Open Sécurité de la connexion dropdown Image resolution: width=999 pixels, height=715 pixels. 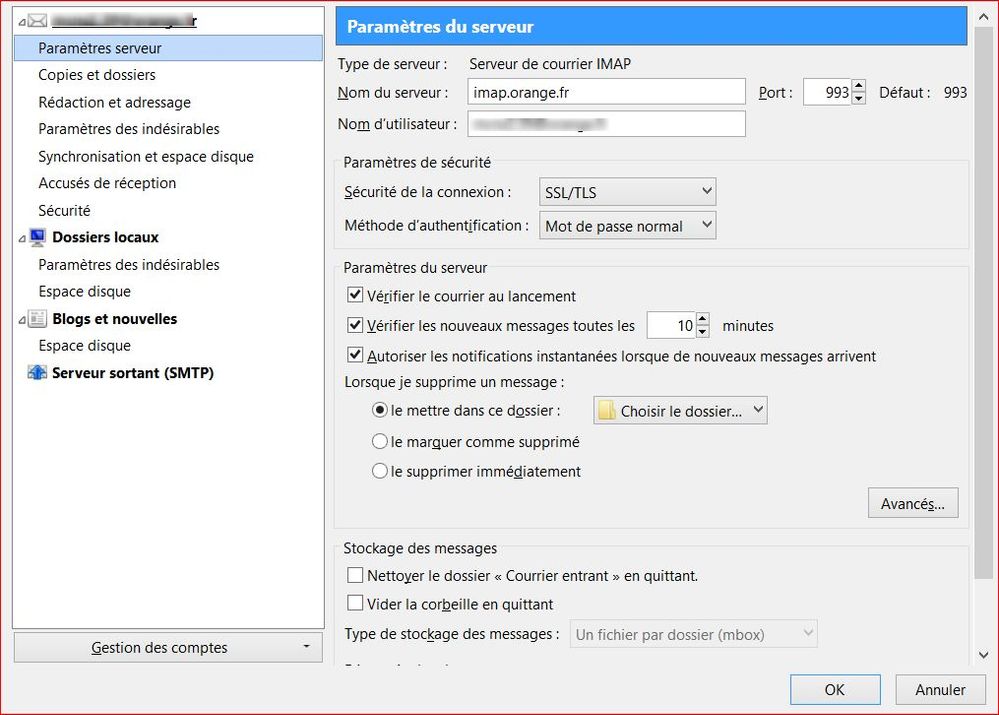pyautogui.click(x=627, y=191)
